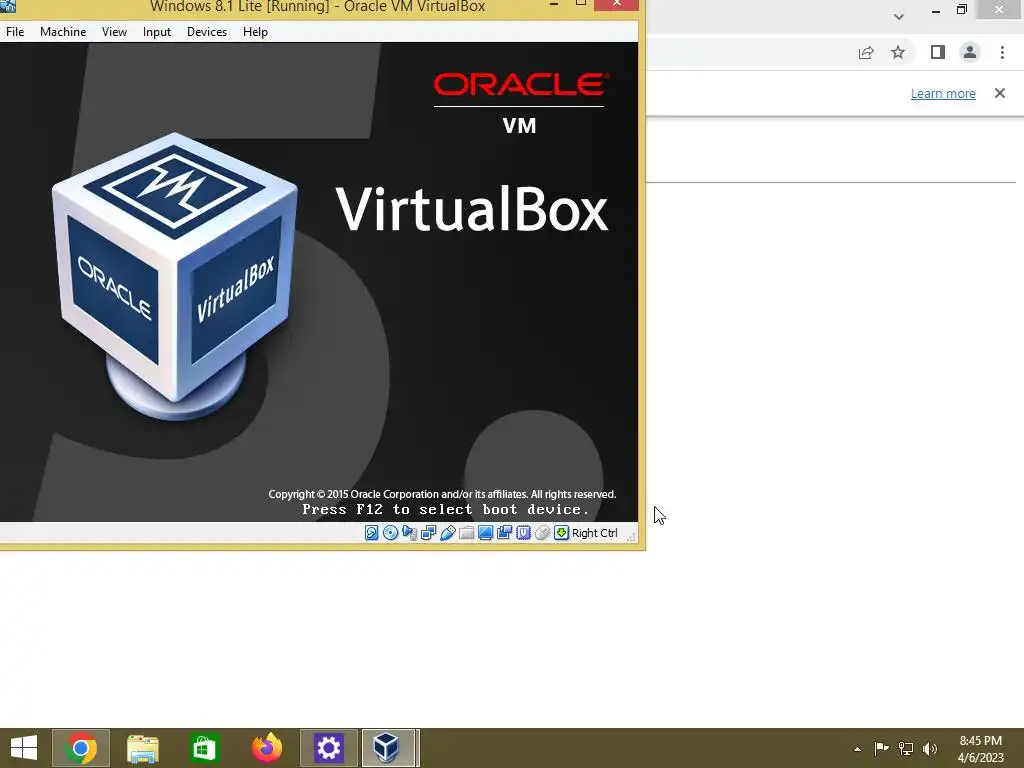Viewport: 1024px width, 768px height.
Task: Show hidden system tray icons arrow
Action: pos(857,749)
